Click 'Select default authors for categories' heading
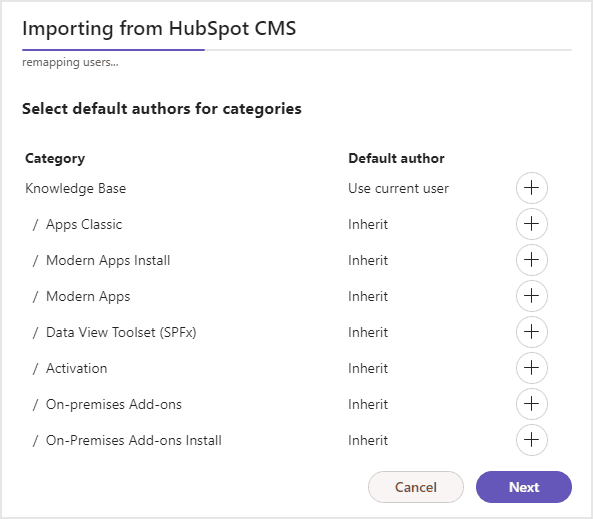 coord(162,109)
